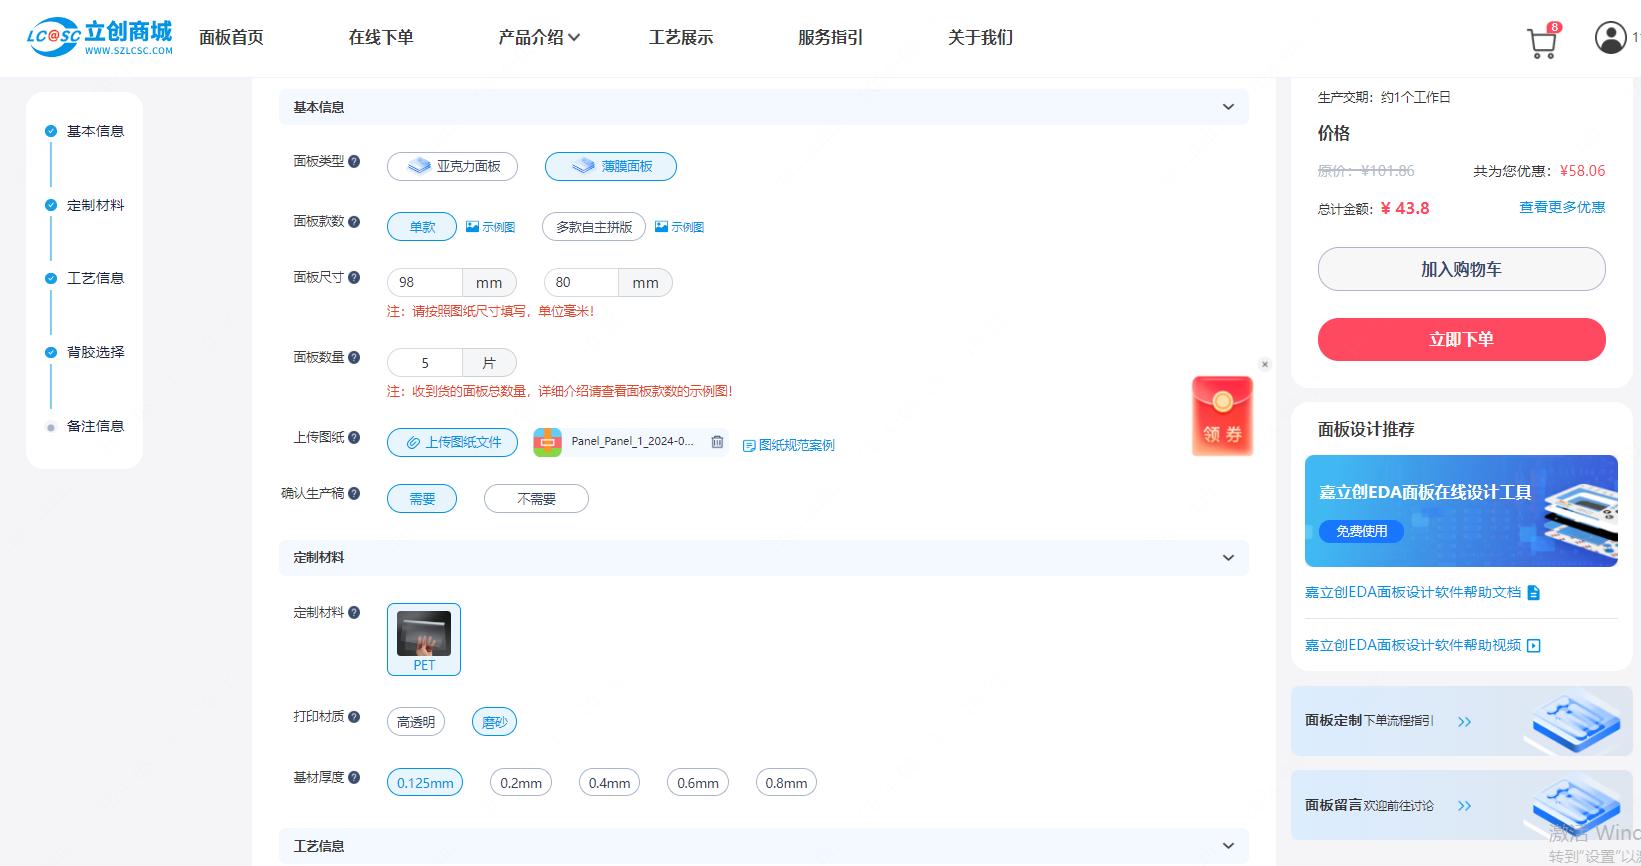Viewport: 1641px width, 866px height.
Task: Click the panel width input field
Action: (x=425, y=283)
